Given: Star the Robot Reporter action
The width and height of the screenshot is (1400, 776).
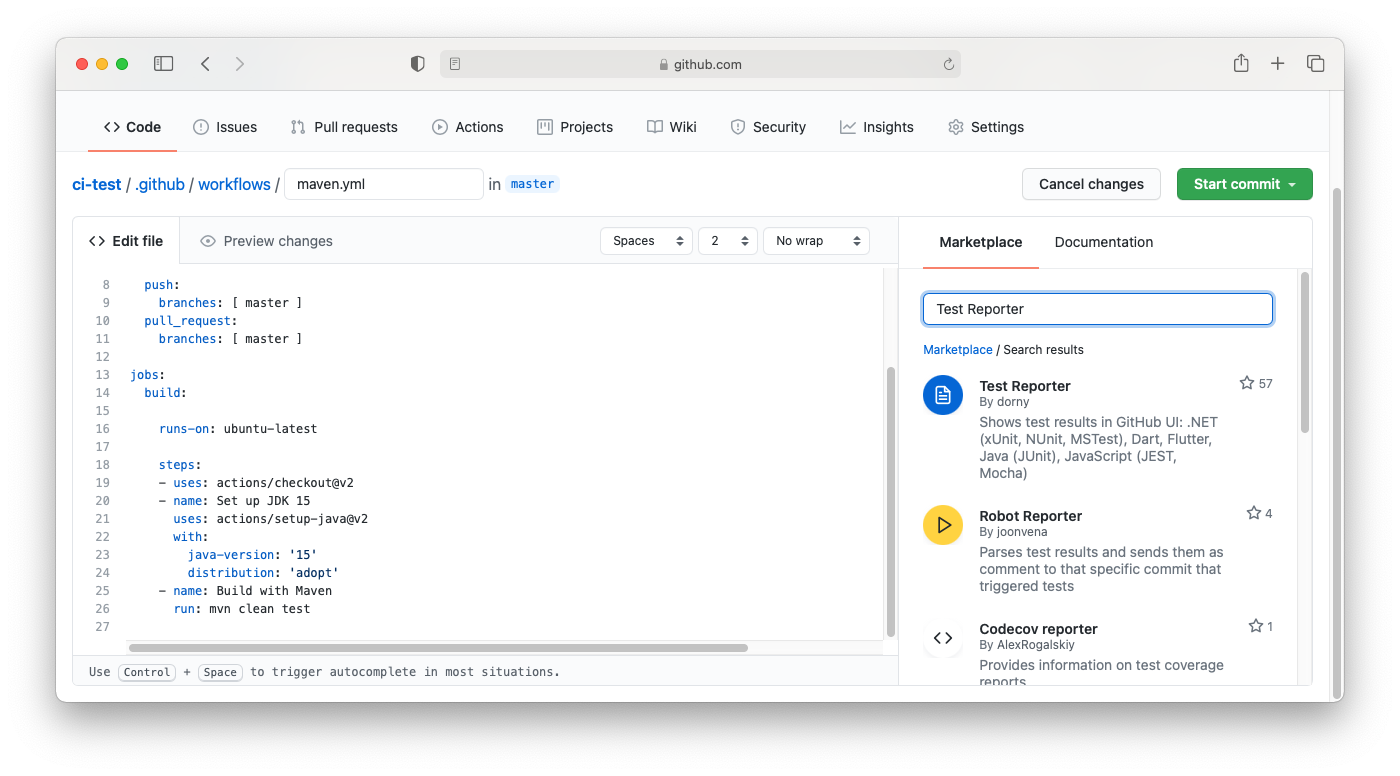Looking at the screenshot, I should click(x=1254, y=513).
